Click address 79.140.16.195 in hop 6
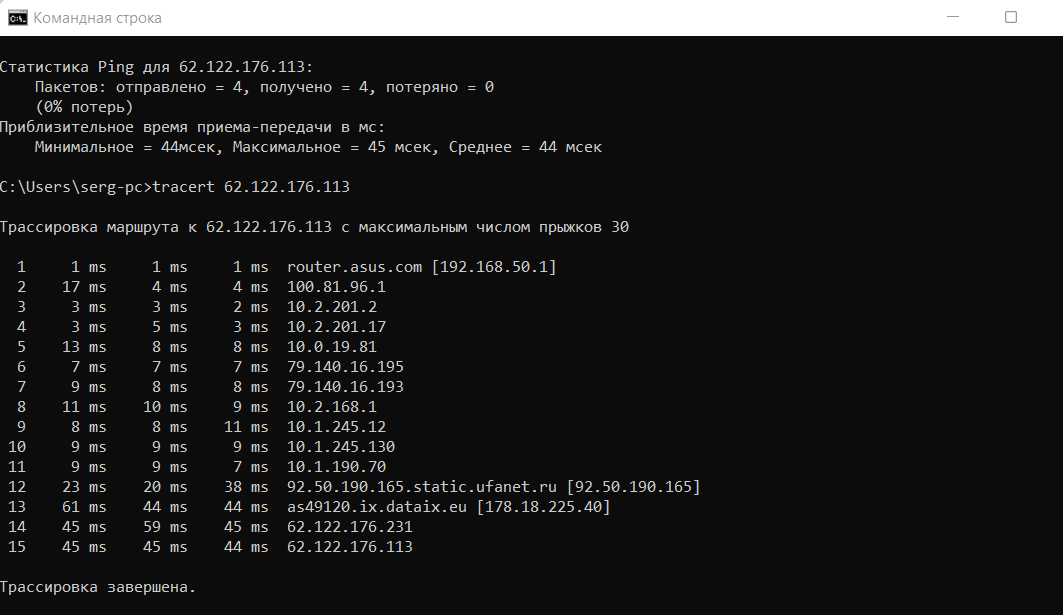 tap(345, 367)
